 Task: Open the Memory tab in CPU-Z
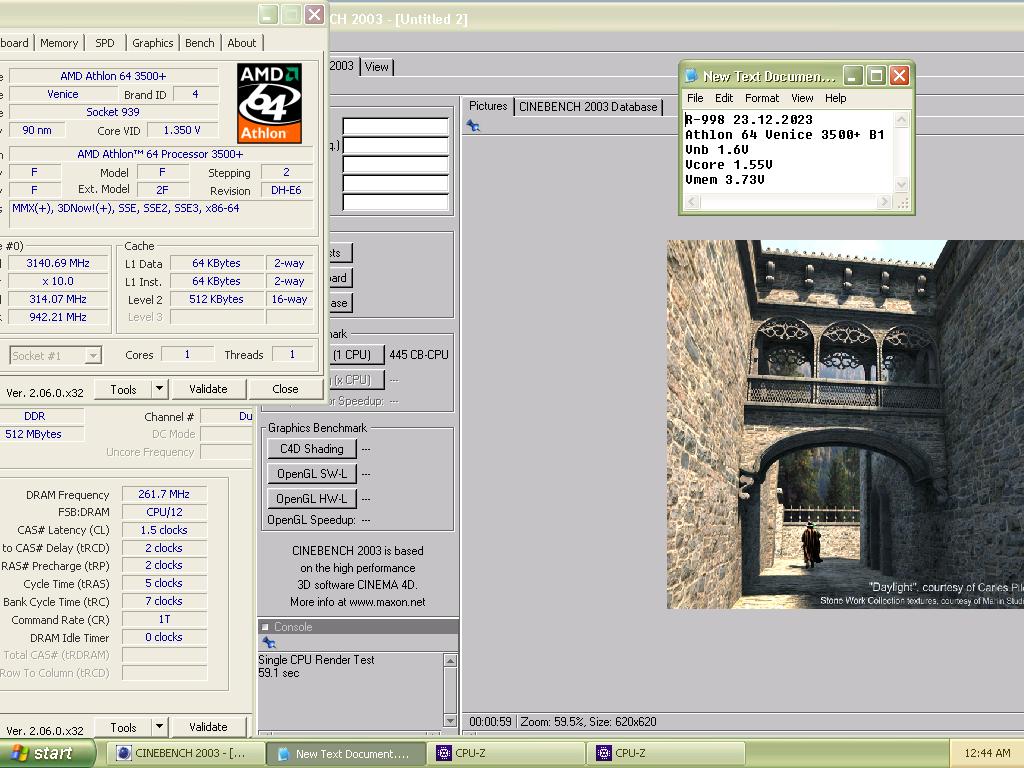click(59, 43)
